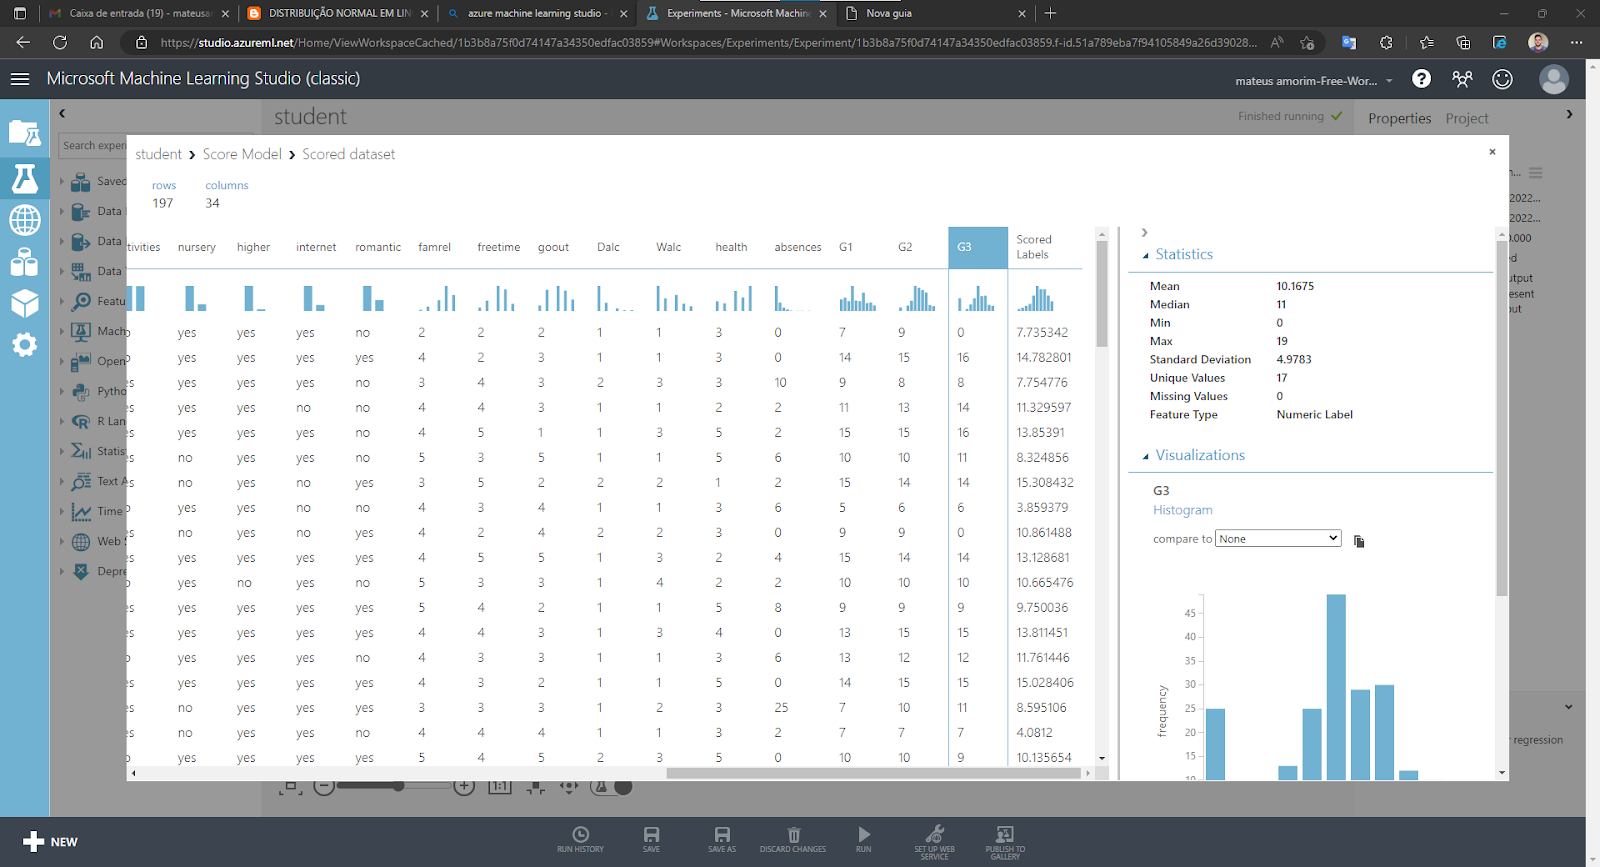Click the Score Model breadcrumb link
The width and height of the screenshot is (1600, 867).
(242, 154)
